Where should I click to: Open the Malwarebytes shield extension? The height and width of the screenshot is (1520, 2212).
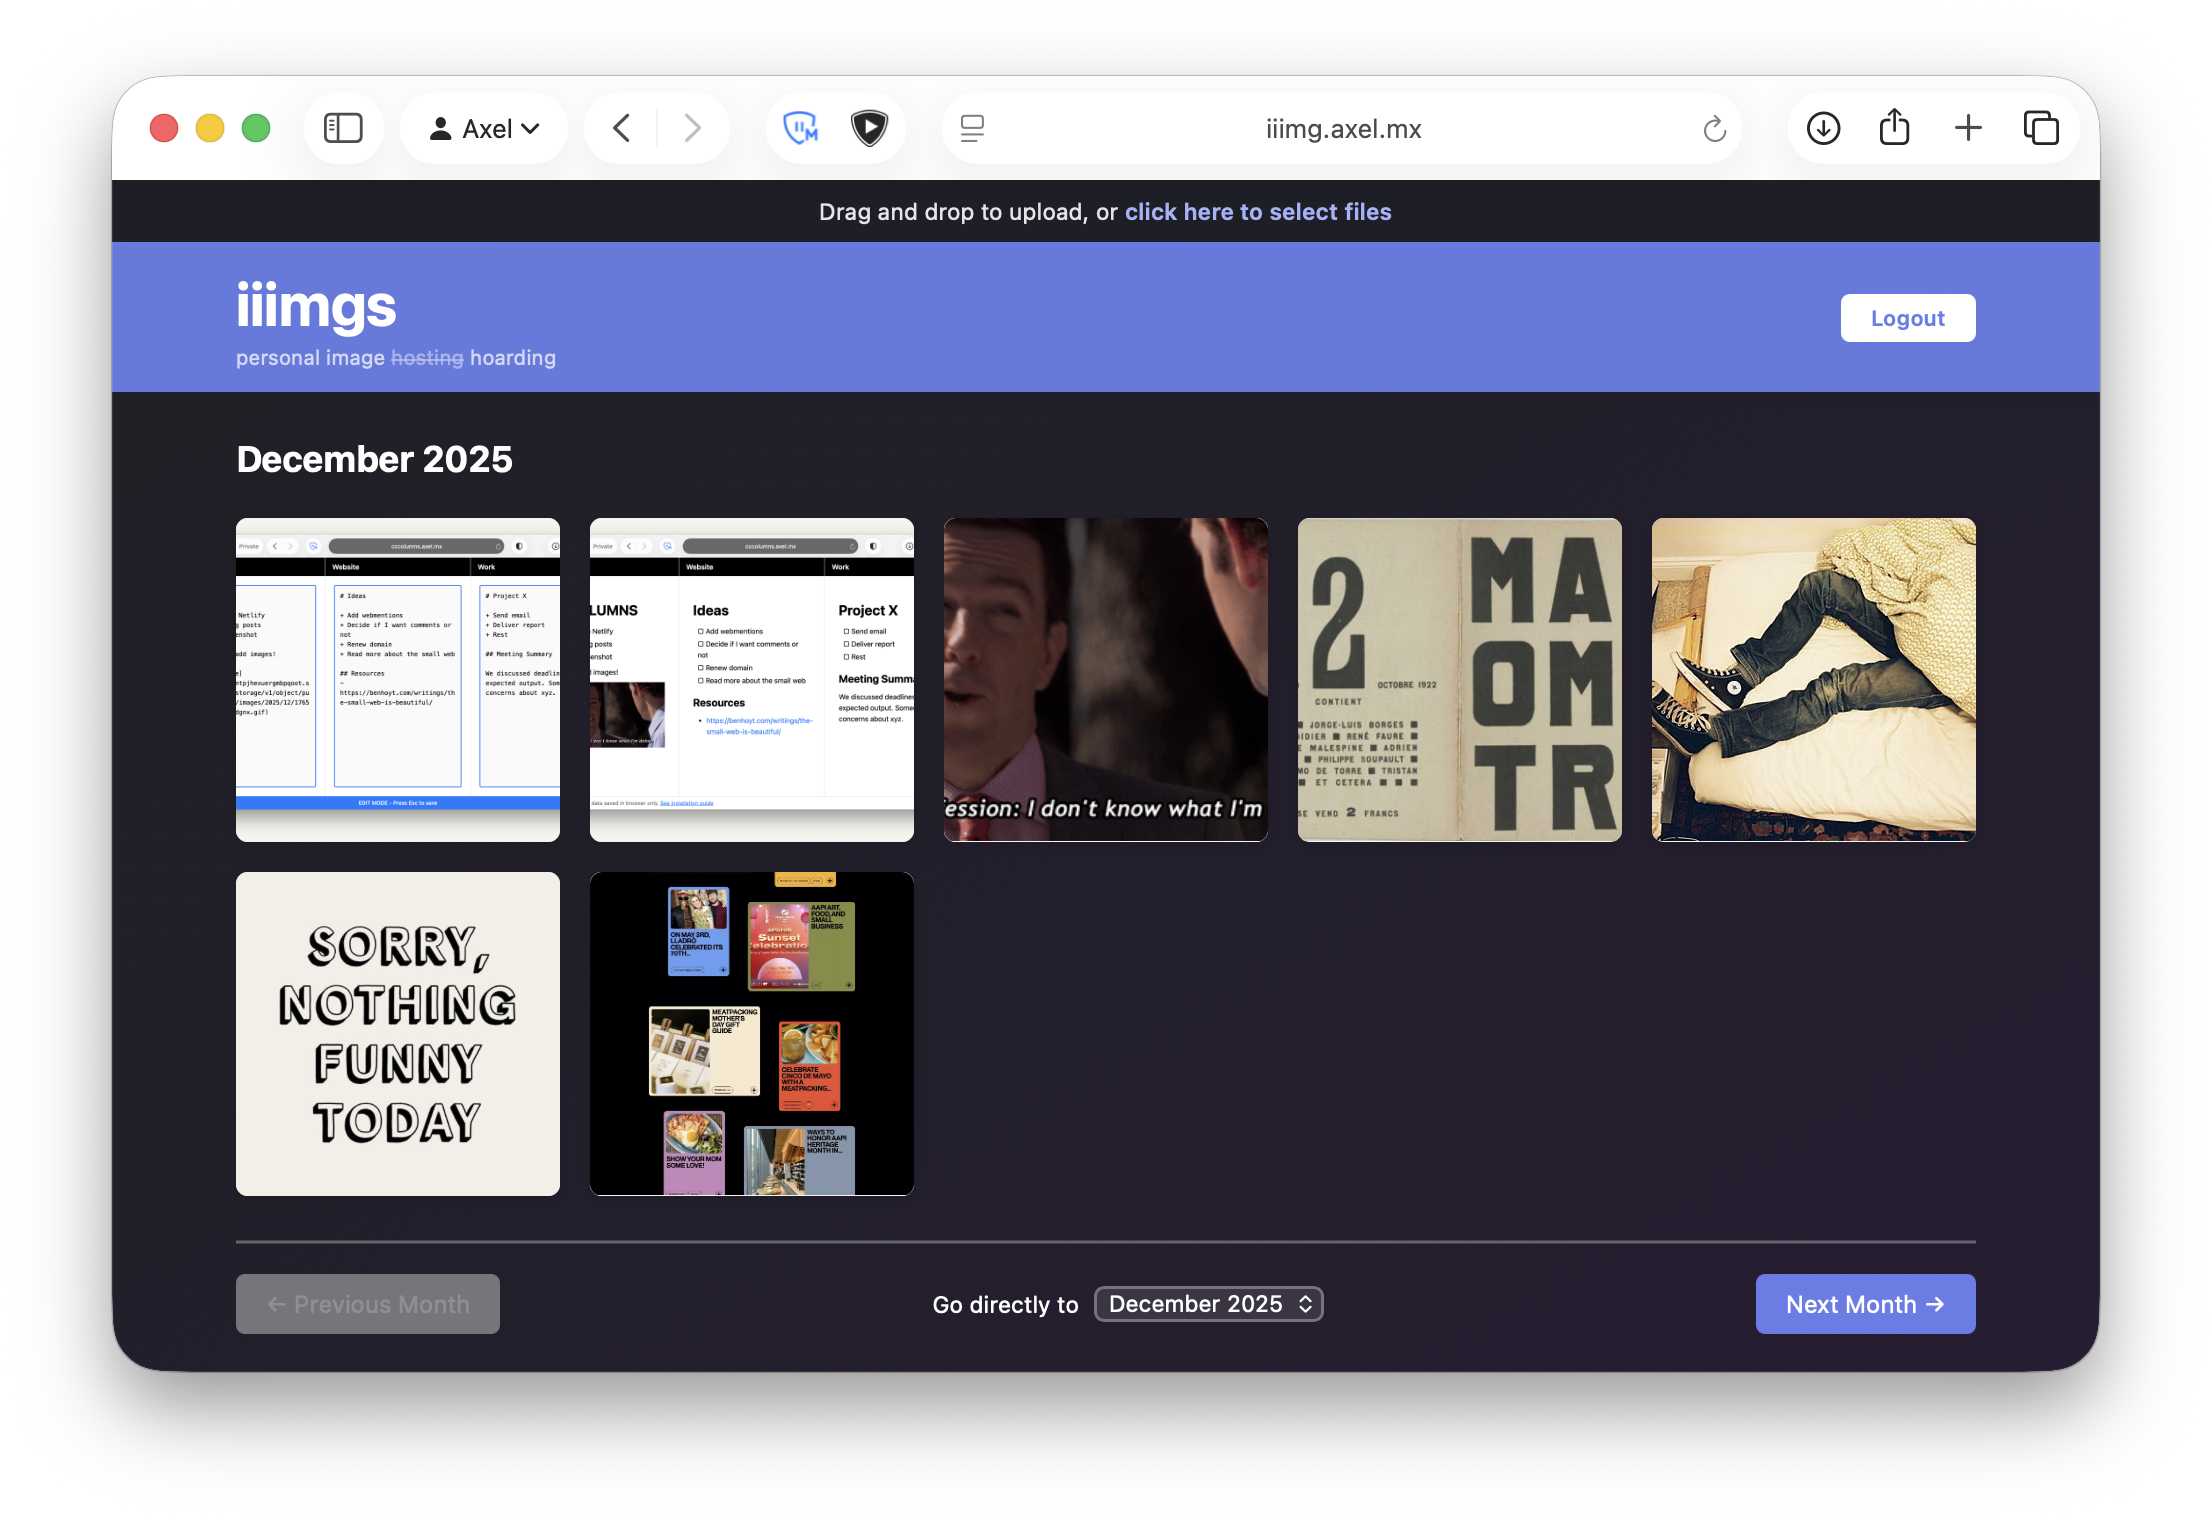[x=800, y=128]
